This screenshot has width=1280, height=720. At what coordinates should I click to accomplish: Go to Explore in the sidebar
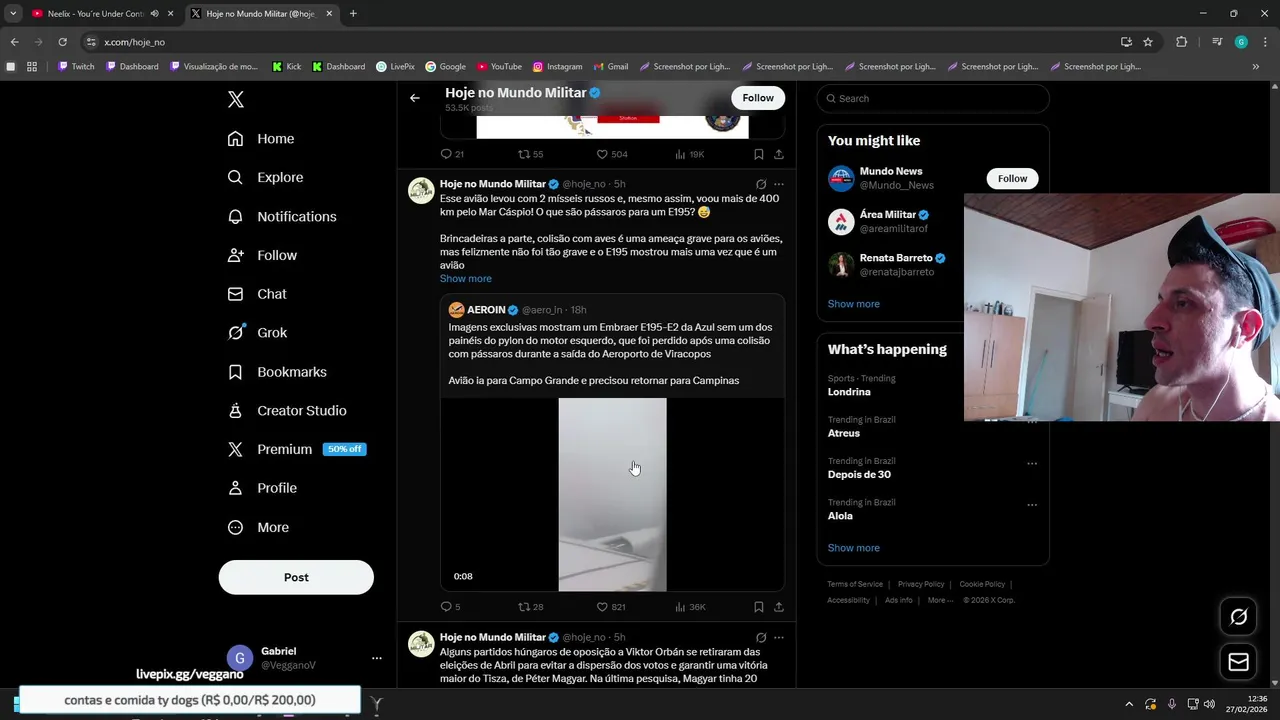click(265, 177)
